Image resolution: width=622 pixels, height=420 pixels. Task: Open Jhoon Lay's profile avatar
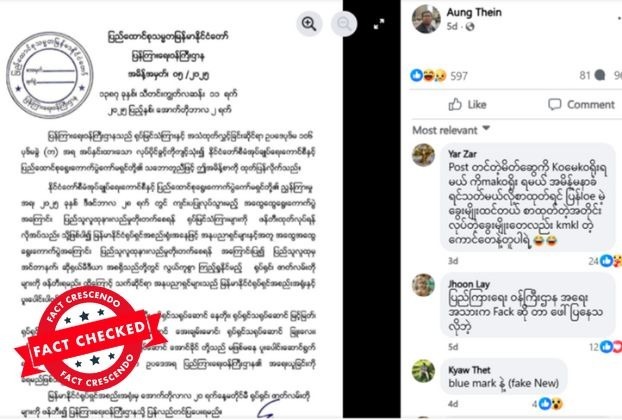[x=423, y=285]
